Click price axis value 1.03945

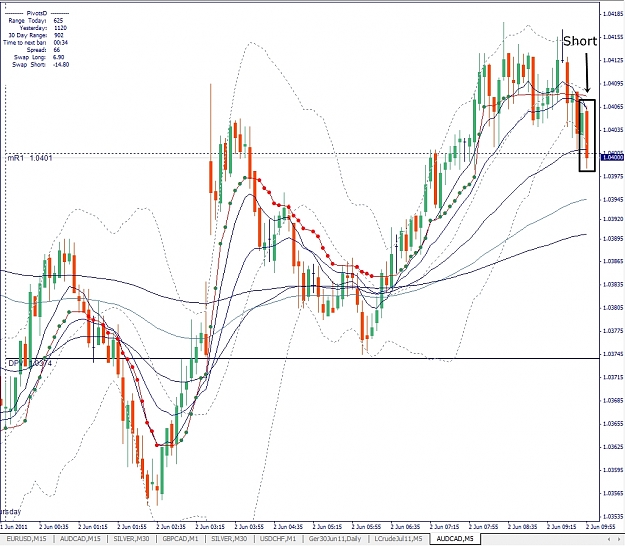coord(613,199)
